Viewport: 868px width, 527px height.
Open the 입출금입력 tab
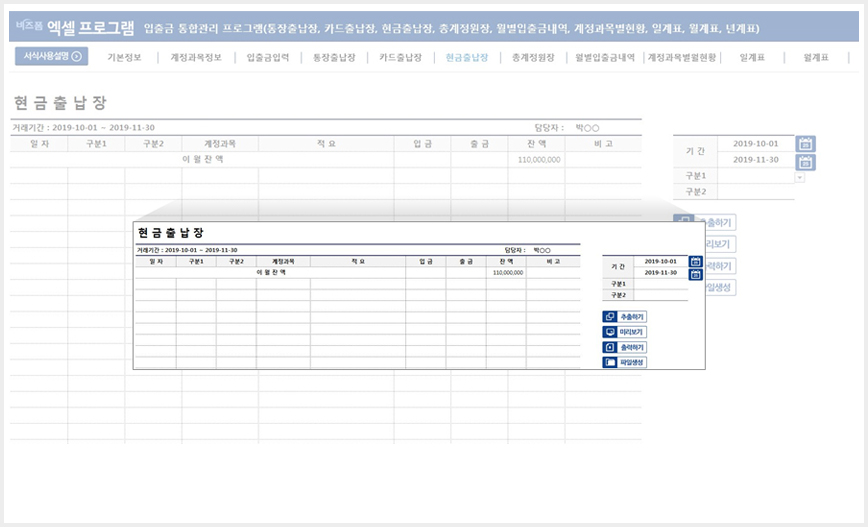[x=268, y=57]
